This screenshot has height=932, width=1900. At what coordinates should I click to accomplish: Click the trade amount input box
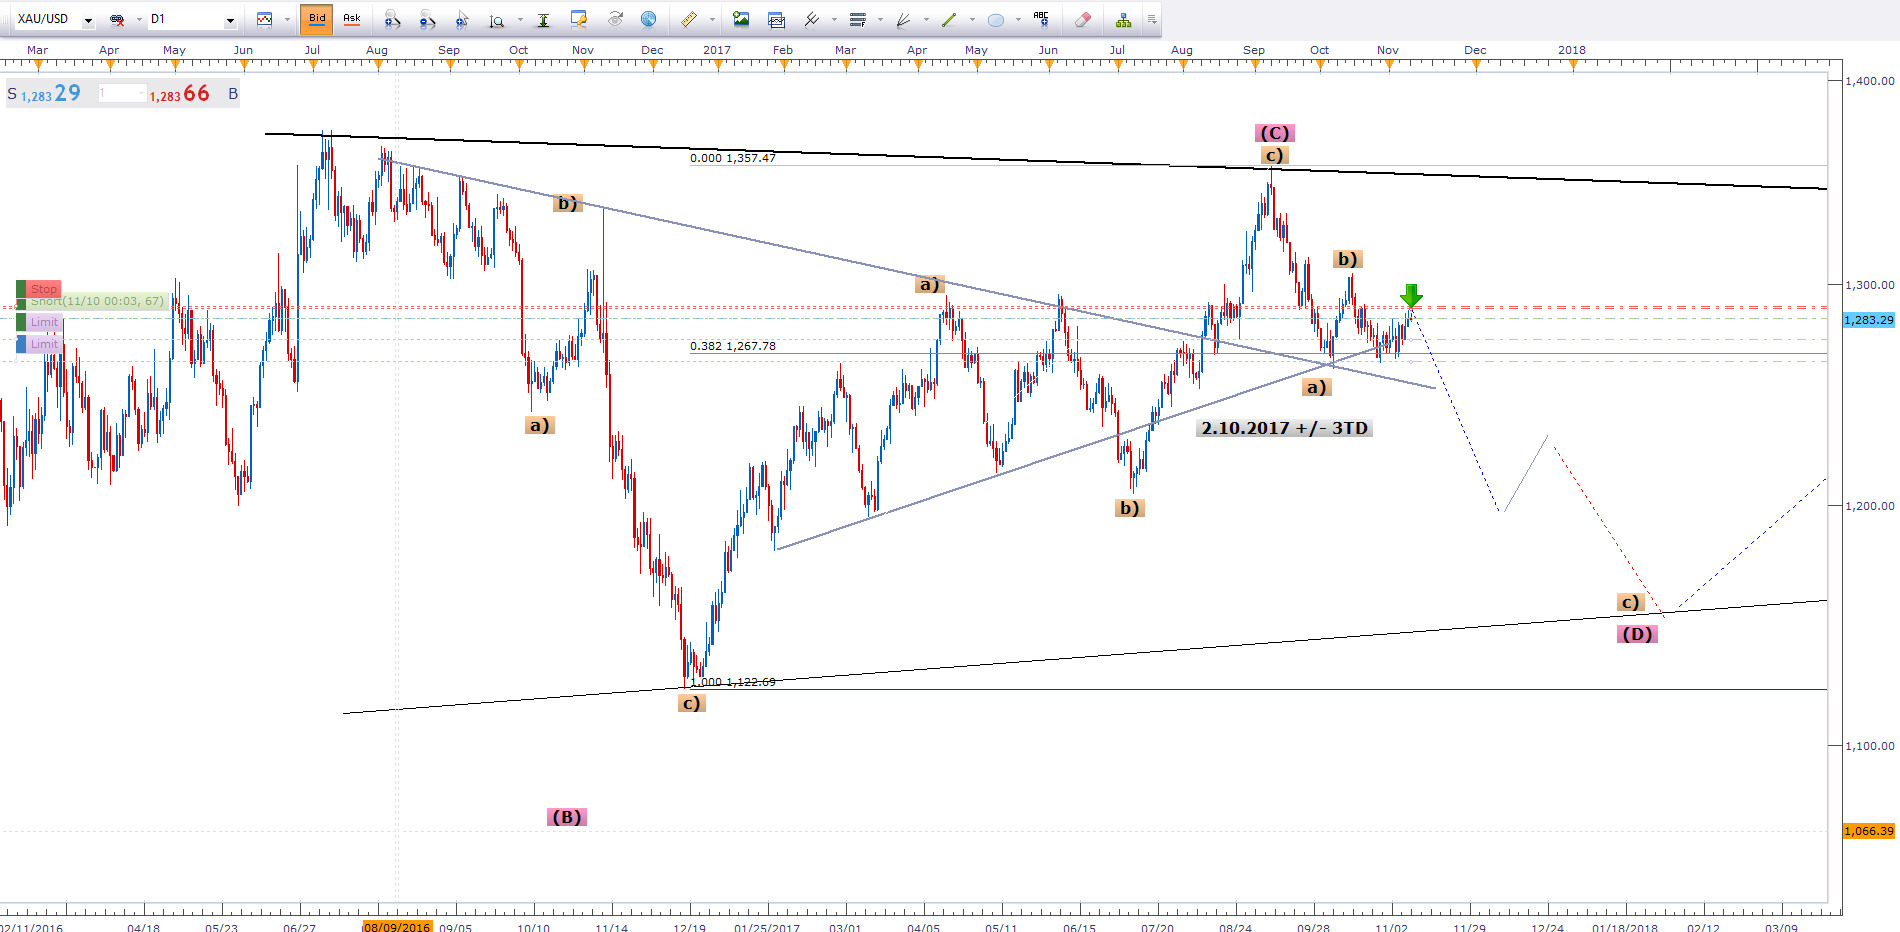tap(122, 94)
